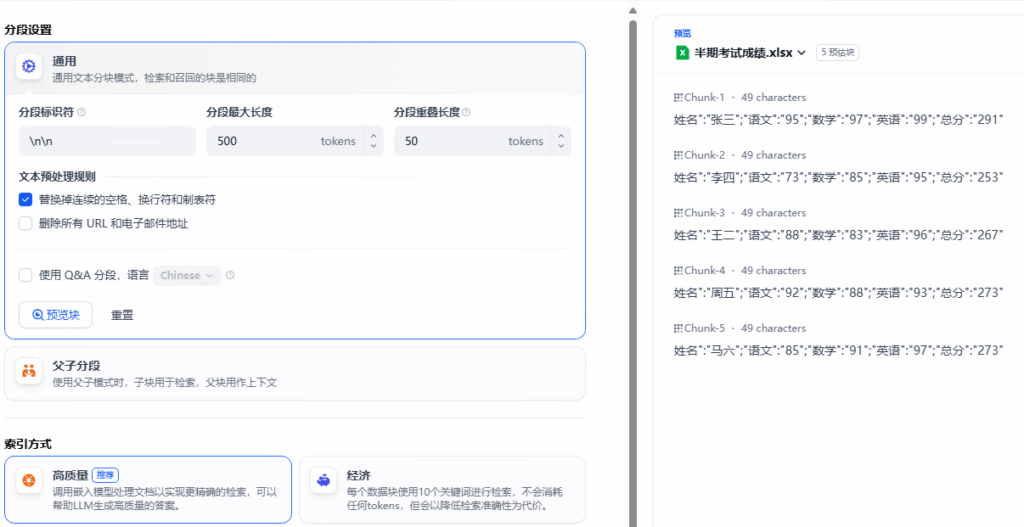
Task: Click the high quality index icon
Action: pos(29,482)
